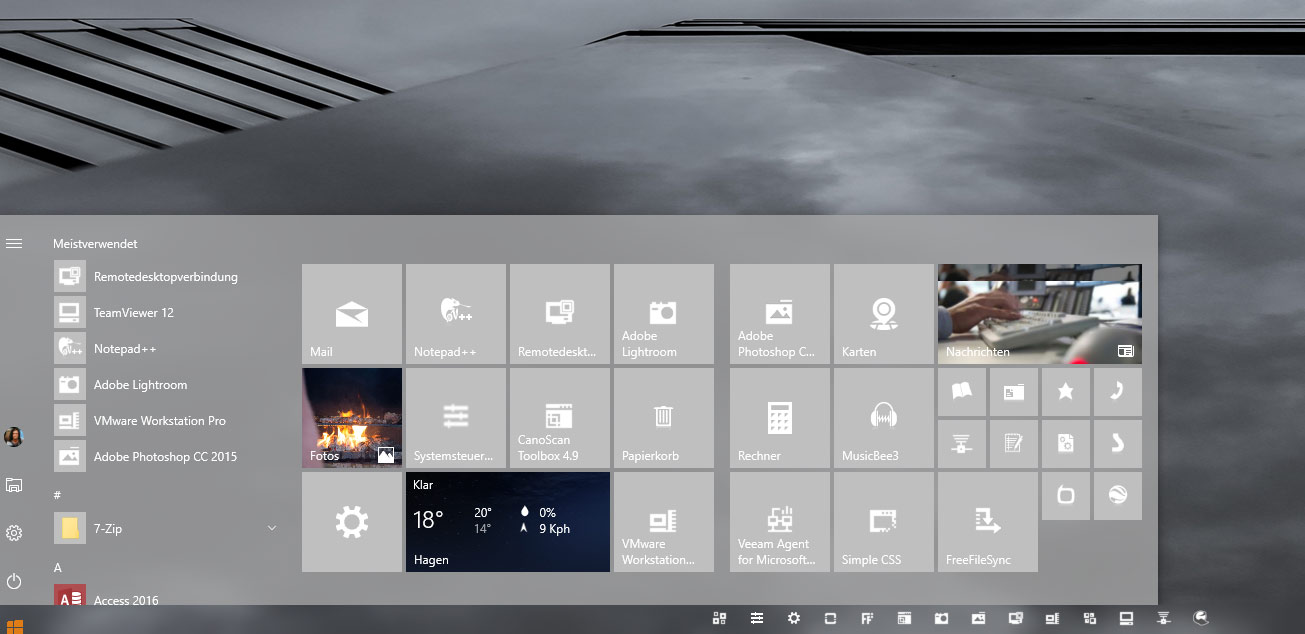Open the Adobe Lightroom tile

(664, 314)
